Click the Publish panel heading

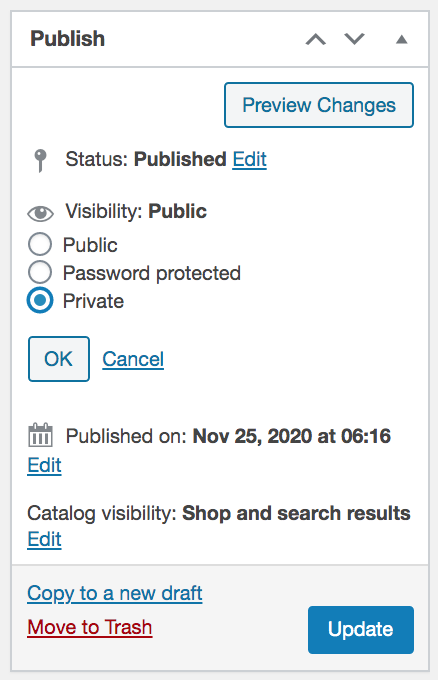point(68,39)
